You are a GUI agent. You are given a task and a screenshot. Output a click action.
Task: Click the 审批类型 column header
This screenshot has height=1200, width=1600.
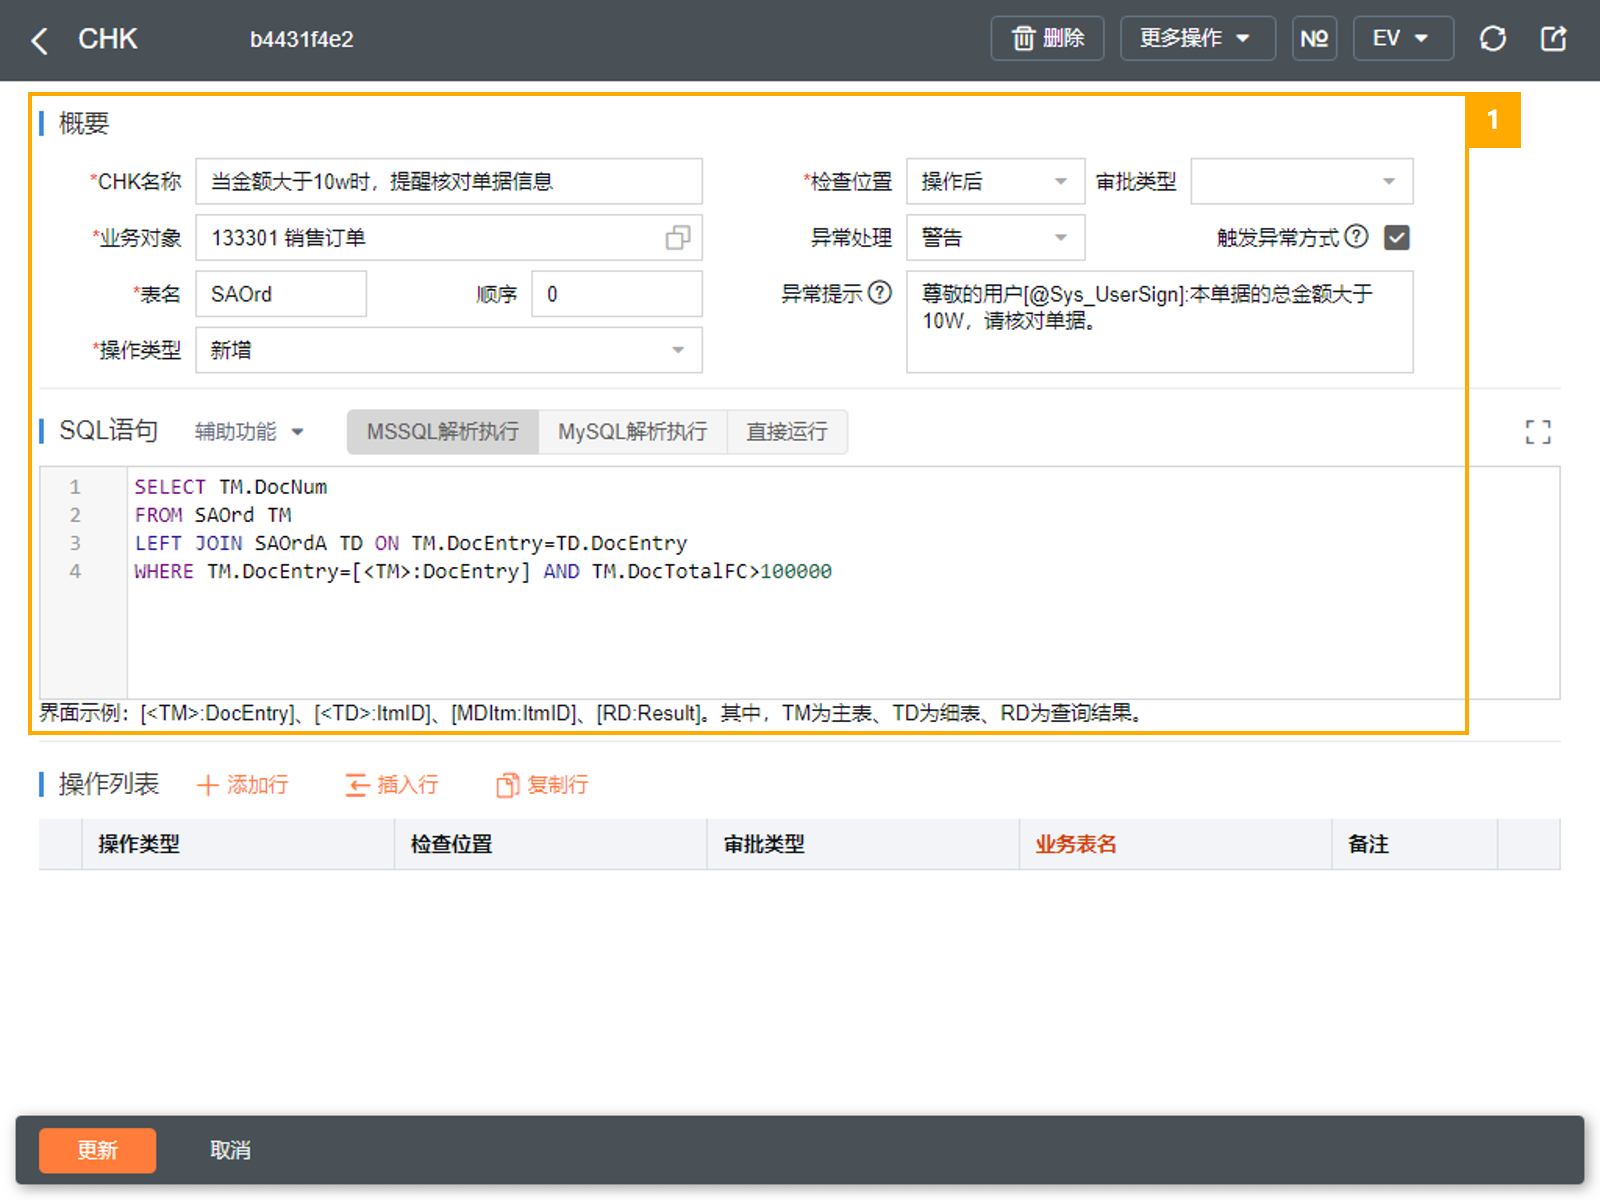point(863,844)
